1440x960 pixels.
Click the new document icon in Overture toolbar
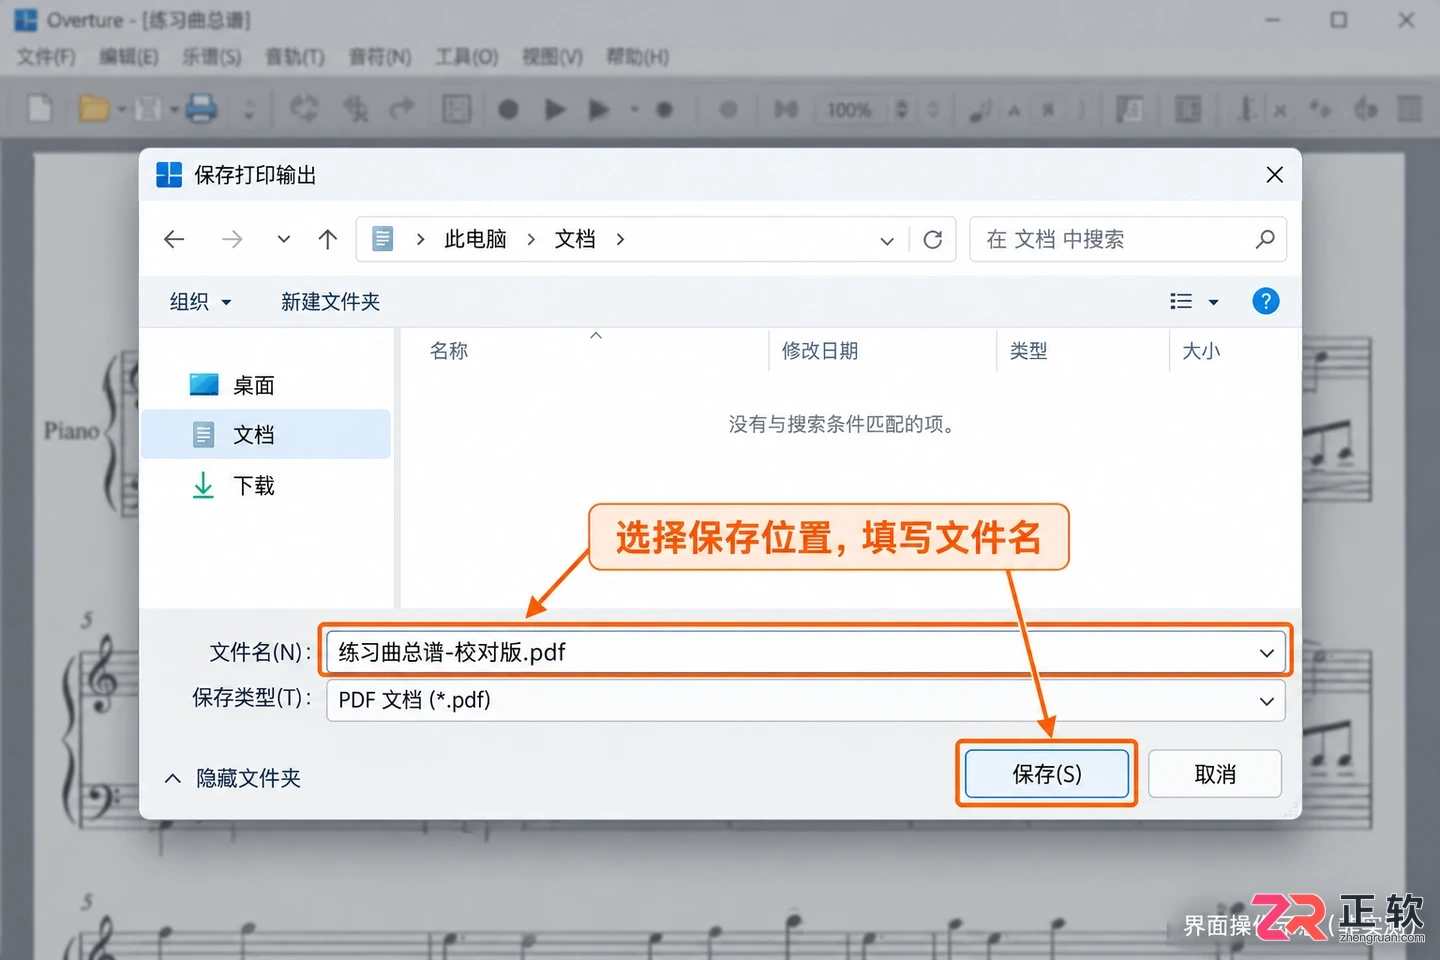point(40,108)
